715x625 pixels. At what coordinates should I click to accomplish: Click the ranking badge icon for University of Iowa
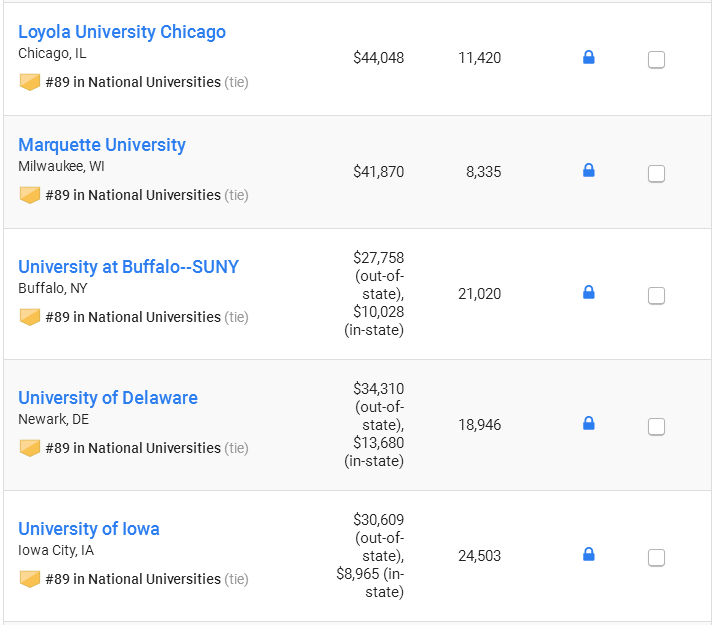pos(30,579)
